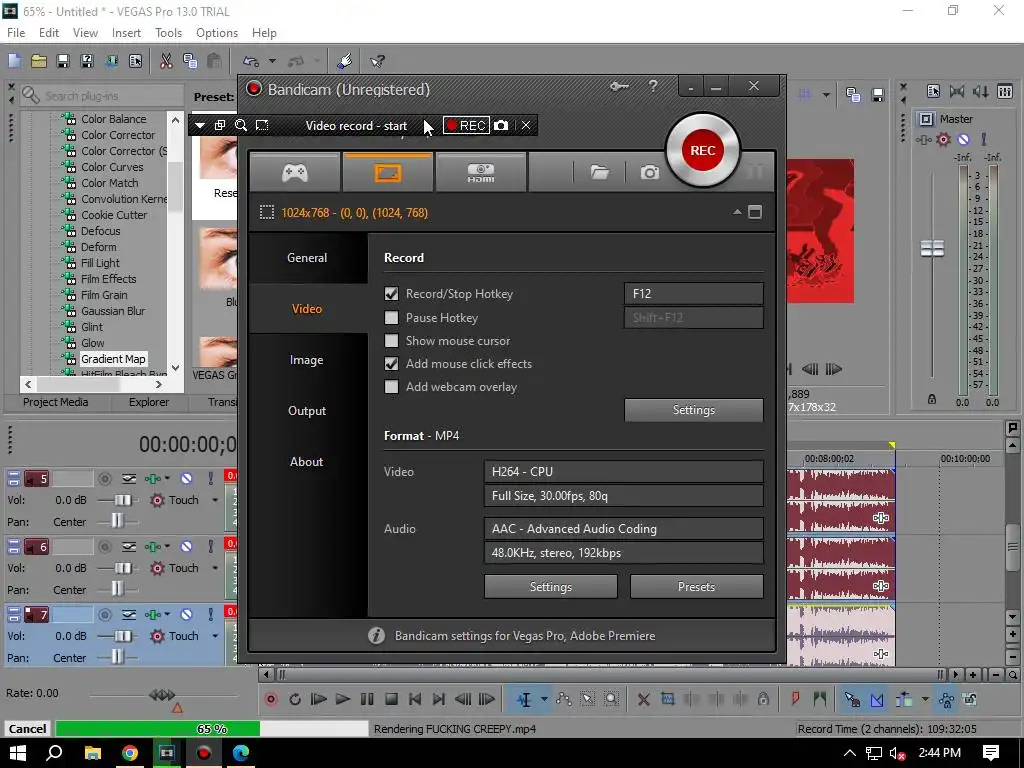Open overlay bar dropdown triangle menu
The height and width of the screenshot is (768, 1024).
point(200,125)
